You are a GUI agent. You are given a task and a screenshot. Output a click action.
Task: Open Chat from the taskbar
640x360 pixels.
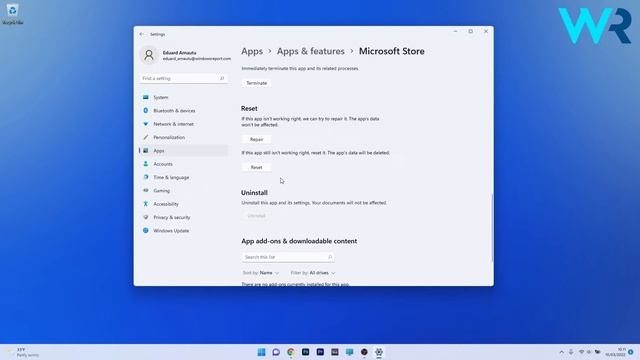[x=276, y=352]
